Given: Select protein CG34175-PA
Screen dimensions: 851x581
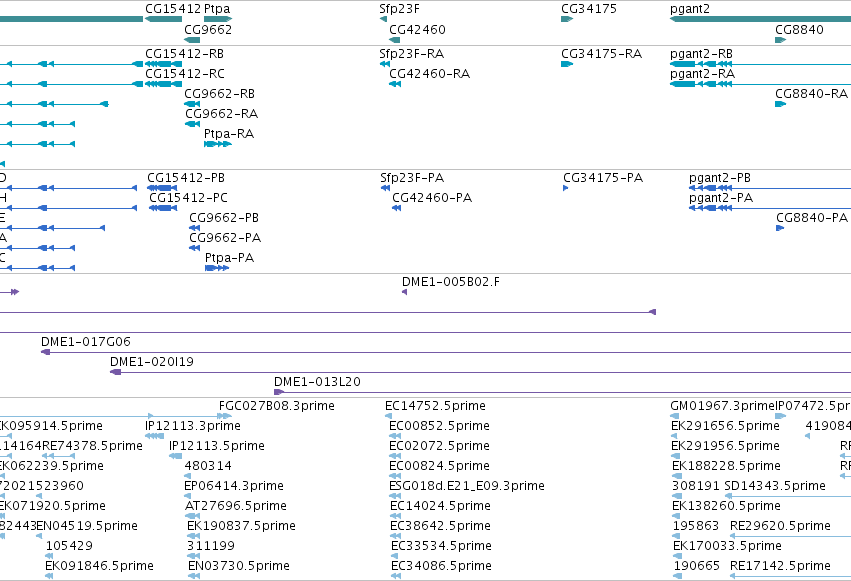Looking at the screenshot, I should 603,178.
